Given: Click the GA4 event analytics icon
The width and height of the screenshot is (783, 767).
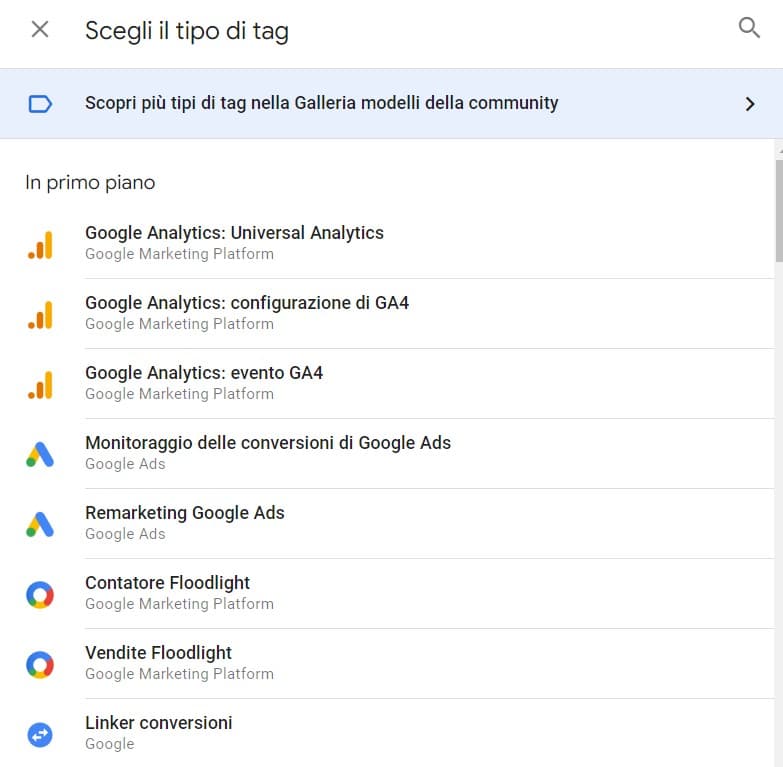Looking at the screenshot, I should pos(40,384).
